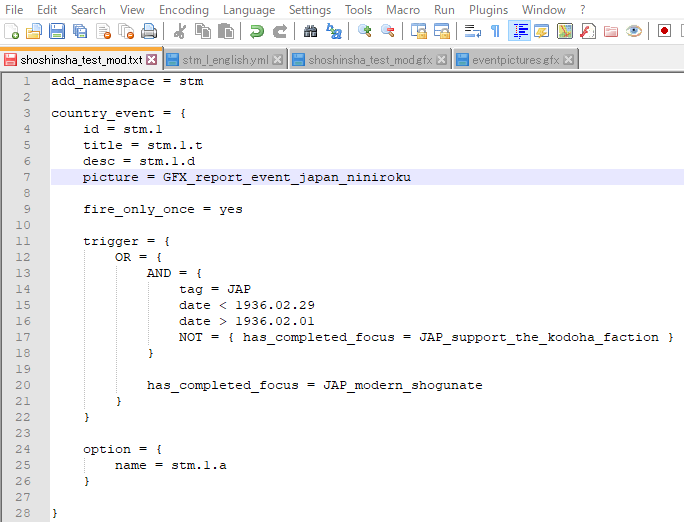This screenshot has width=684, height=522.
Task: Toggle synchronized vertical scrolling
Action: (419, 31)
